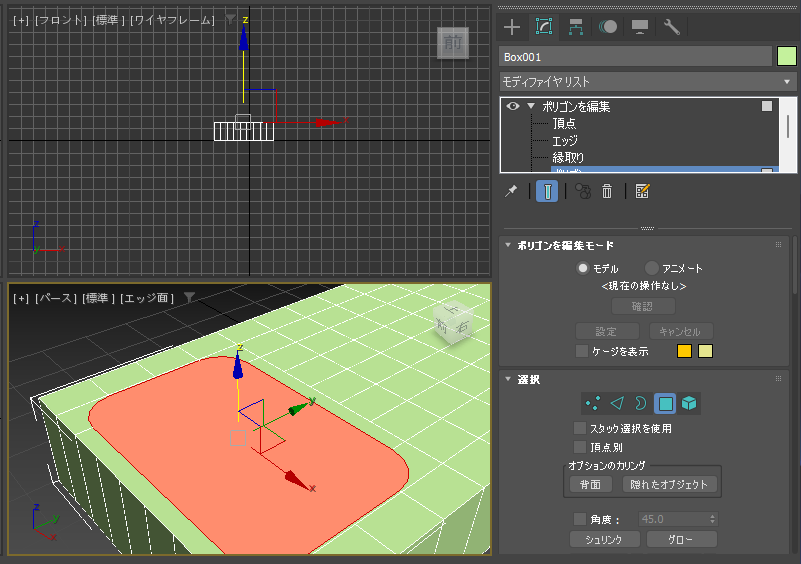The image size is (801, 564).
Task: Open the orange cage color swatch
Action: click(x=684, y=351)
